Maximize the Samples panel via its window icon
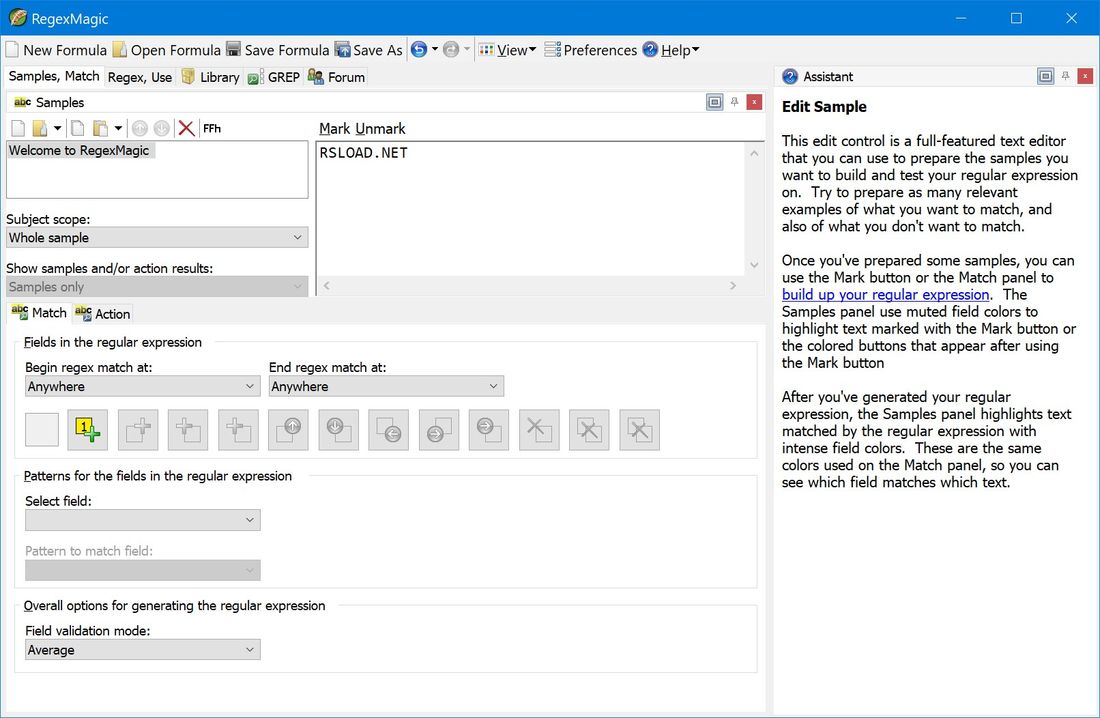The width and height of the screenshot is (1100, 718). (x=714, y=101)
